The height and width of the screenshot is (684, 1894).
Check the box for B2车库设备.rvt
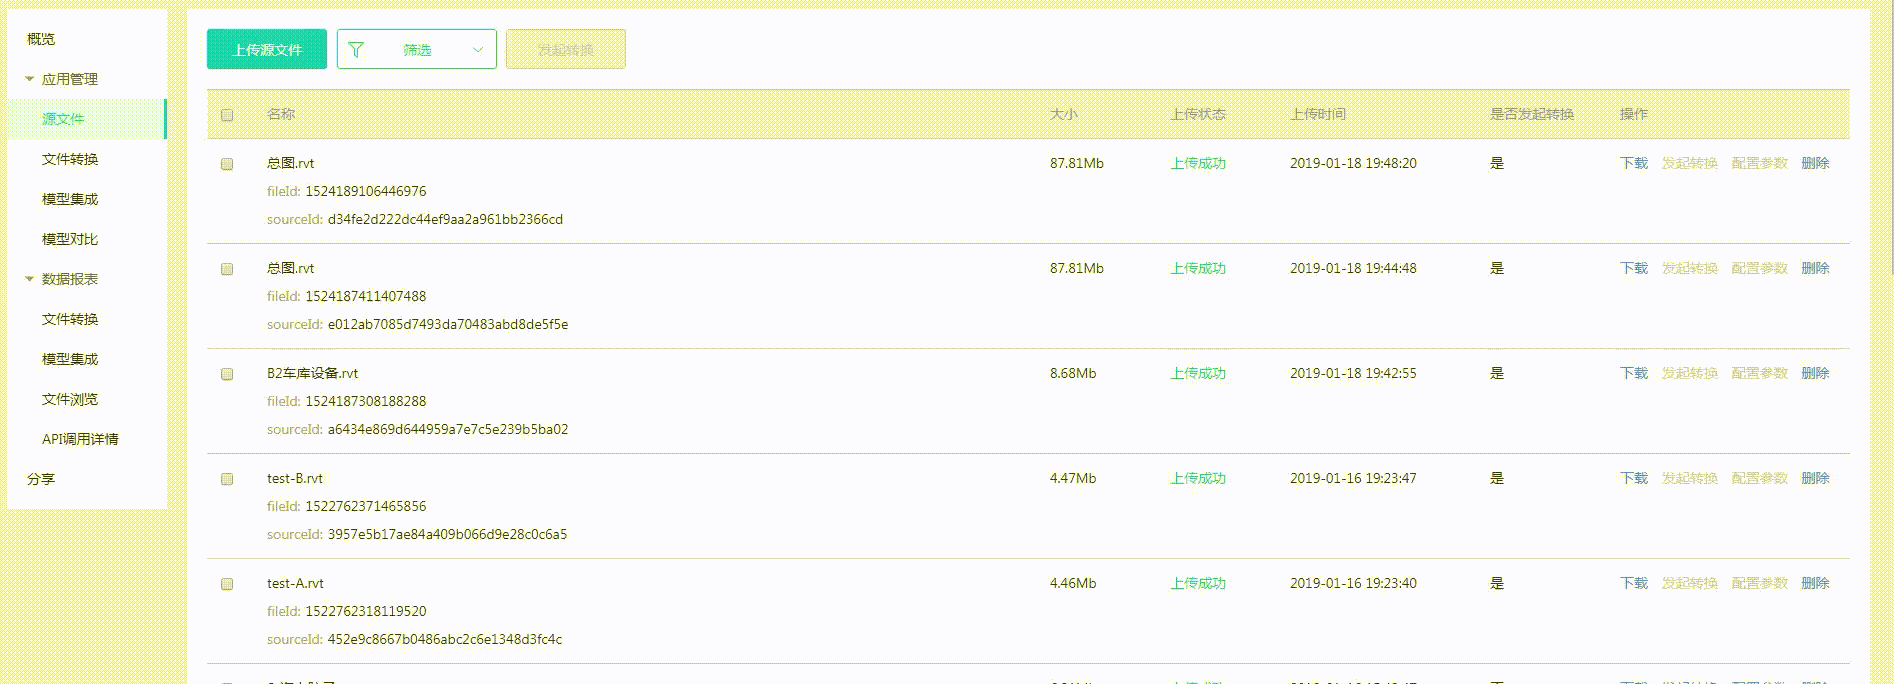[x=227, y=374]
